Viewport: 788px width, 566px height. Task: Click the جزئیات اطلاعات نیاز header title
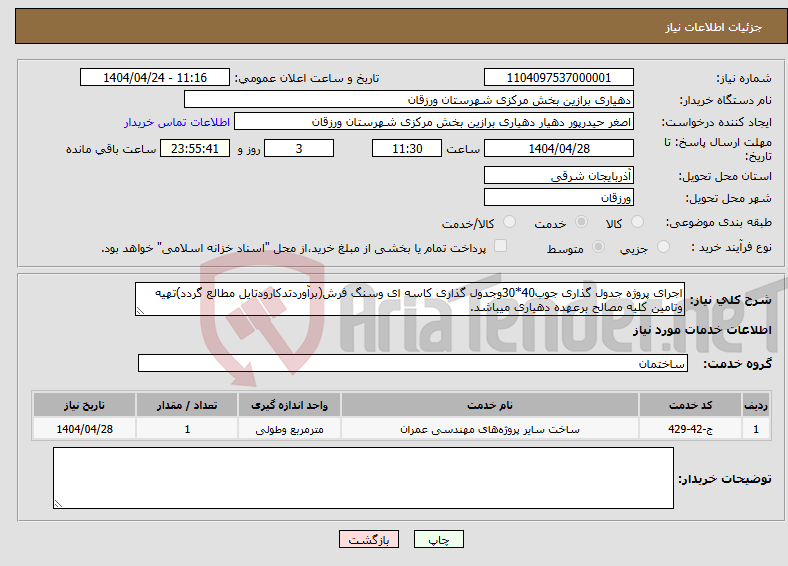coord(714,27)
